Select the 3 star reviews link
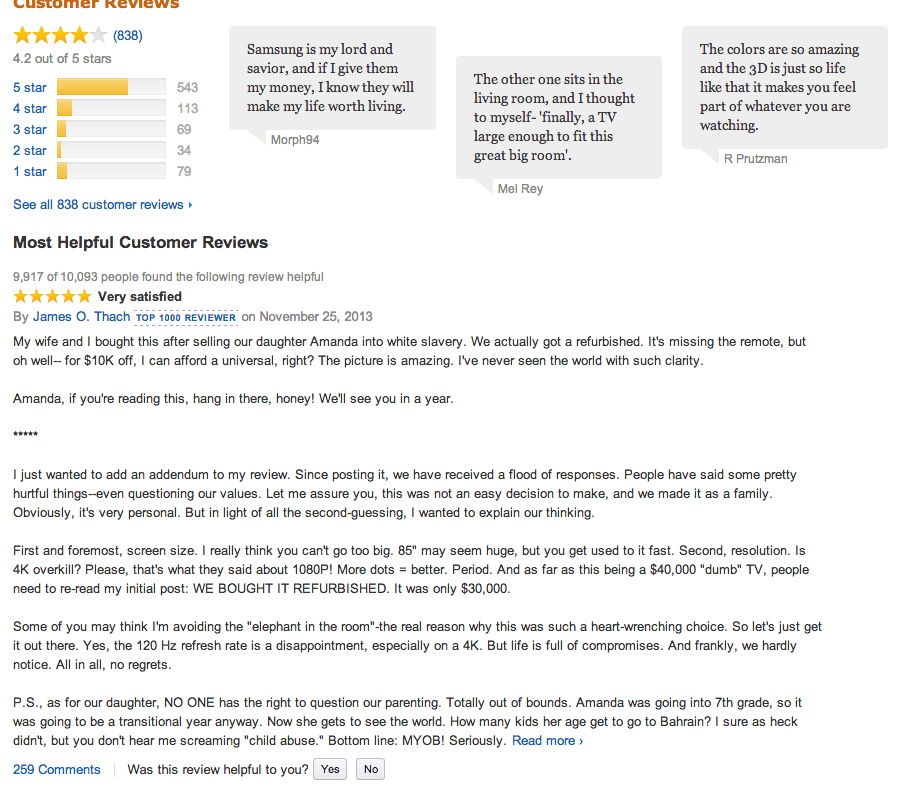The height and width of the screenshot is (785, 902). [x=30, y=129]
